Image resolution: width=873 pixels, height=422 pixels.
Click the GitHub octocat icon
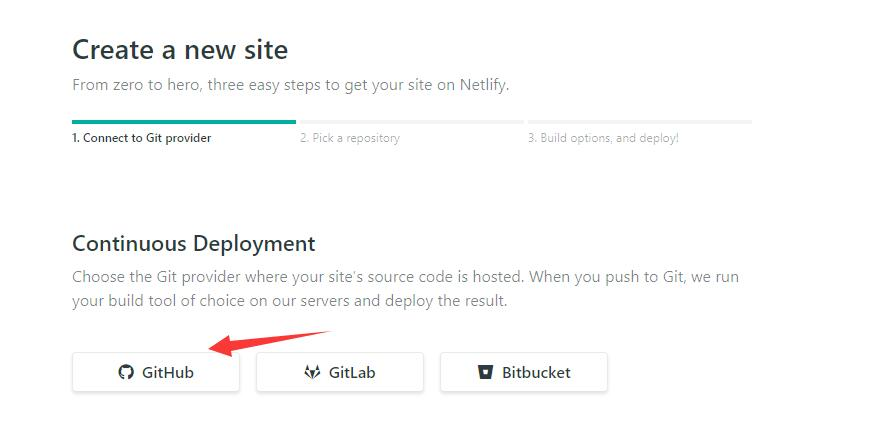tap(126, 372)
